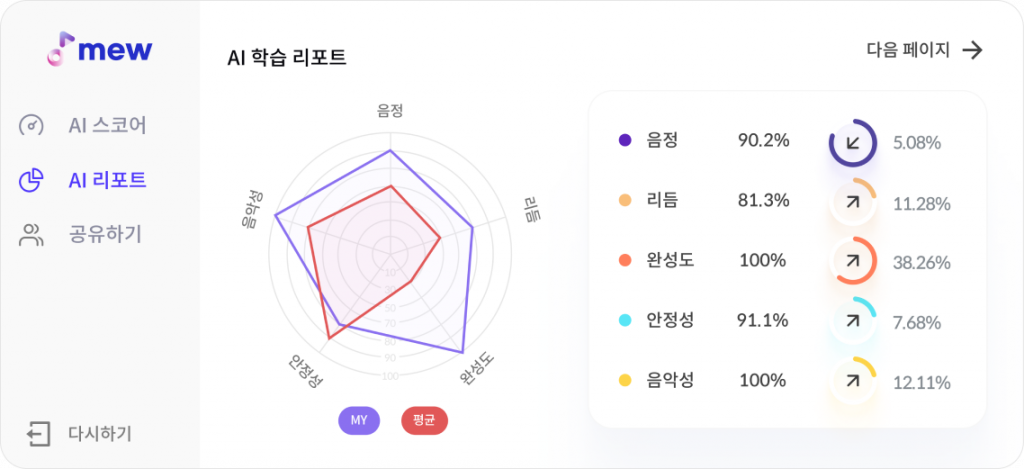This screenshot has height=469, width=1024.
Task: Click the 안정성 up-arrow progress ring
Action: tap(852, 321)
